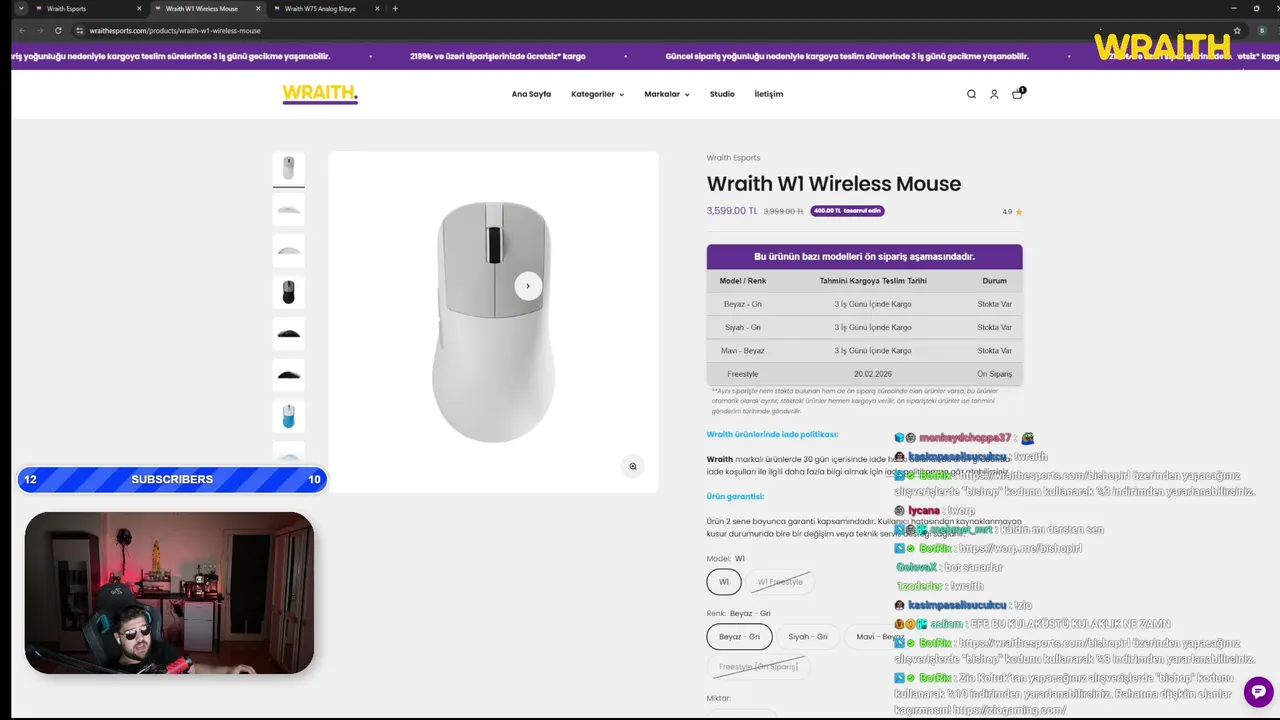Open Chrome profile avatar

click(x=1262, y=30)
